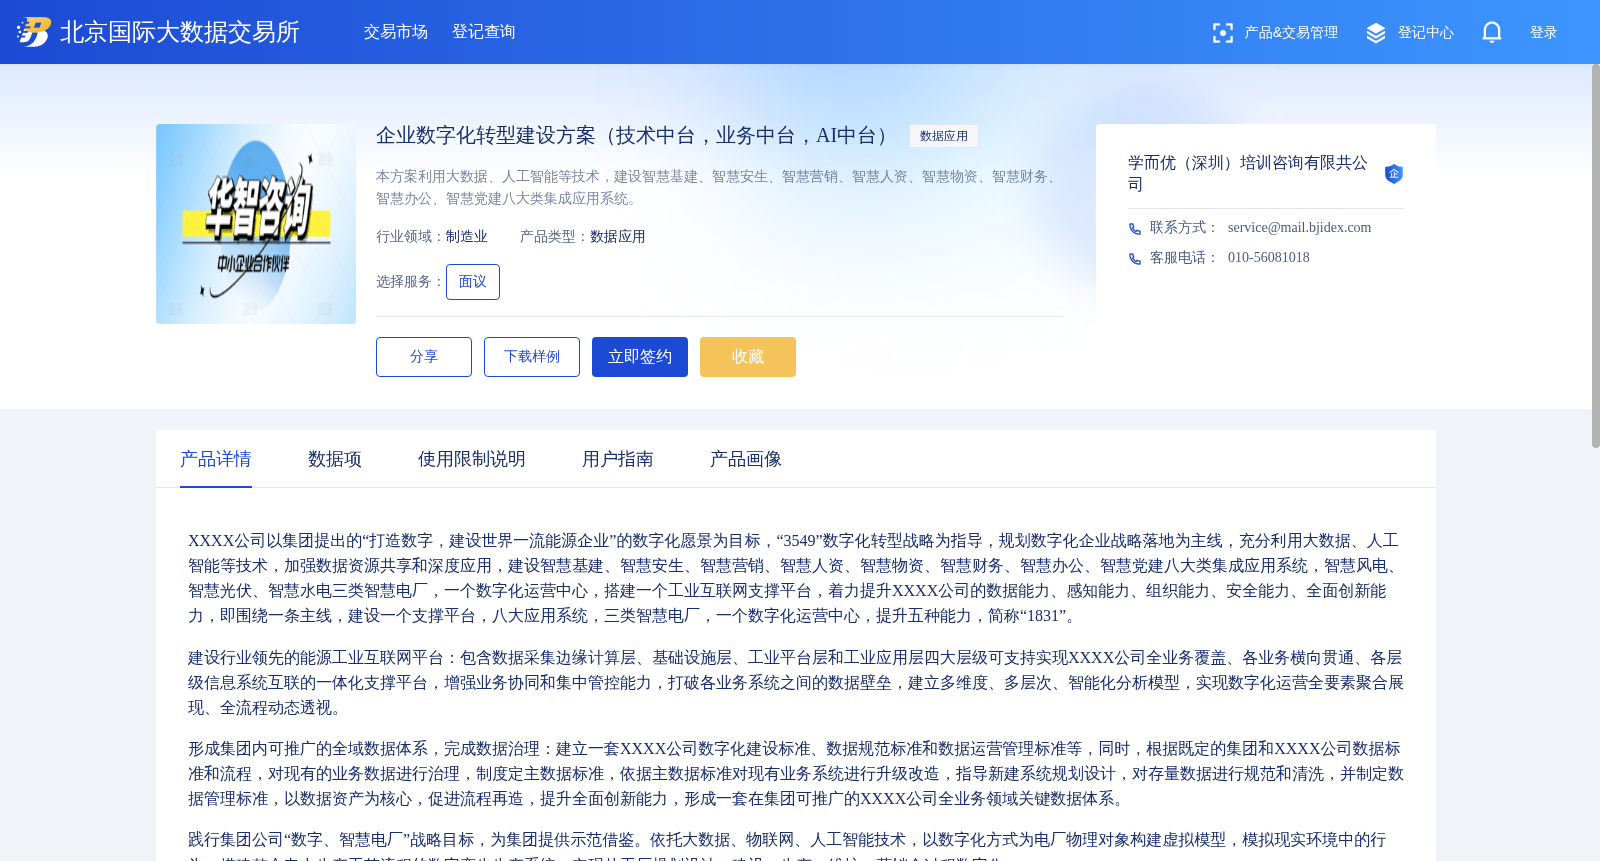The width and height of the screenshot is (1600, 861).
Task: Click the 下载样例 button
Action: point(532,357)
